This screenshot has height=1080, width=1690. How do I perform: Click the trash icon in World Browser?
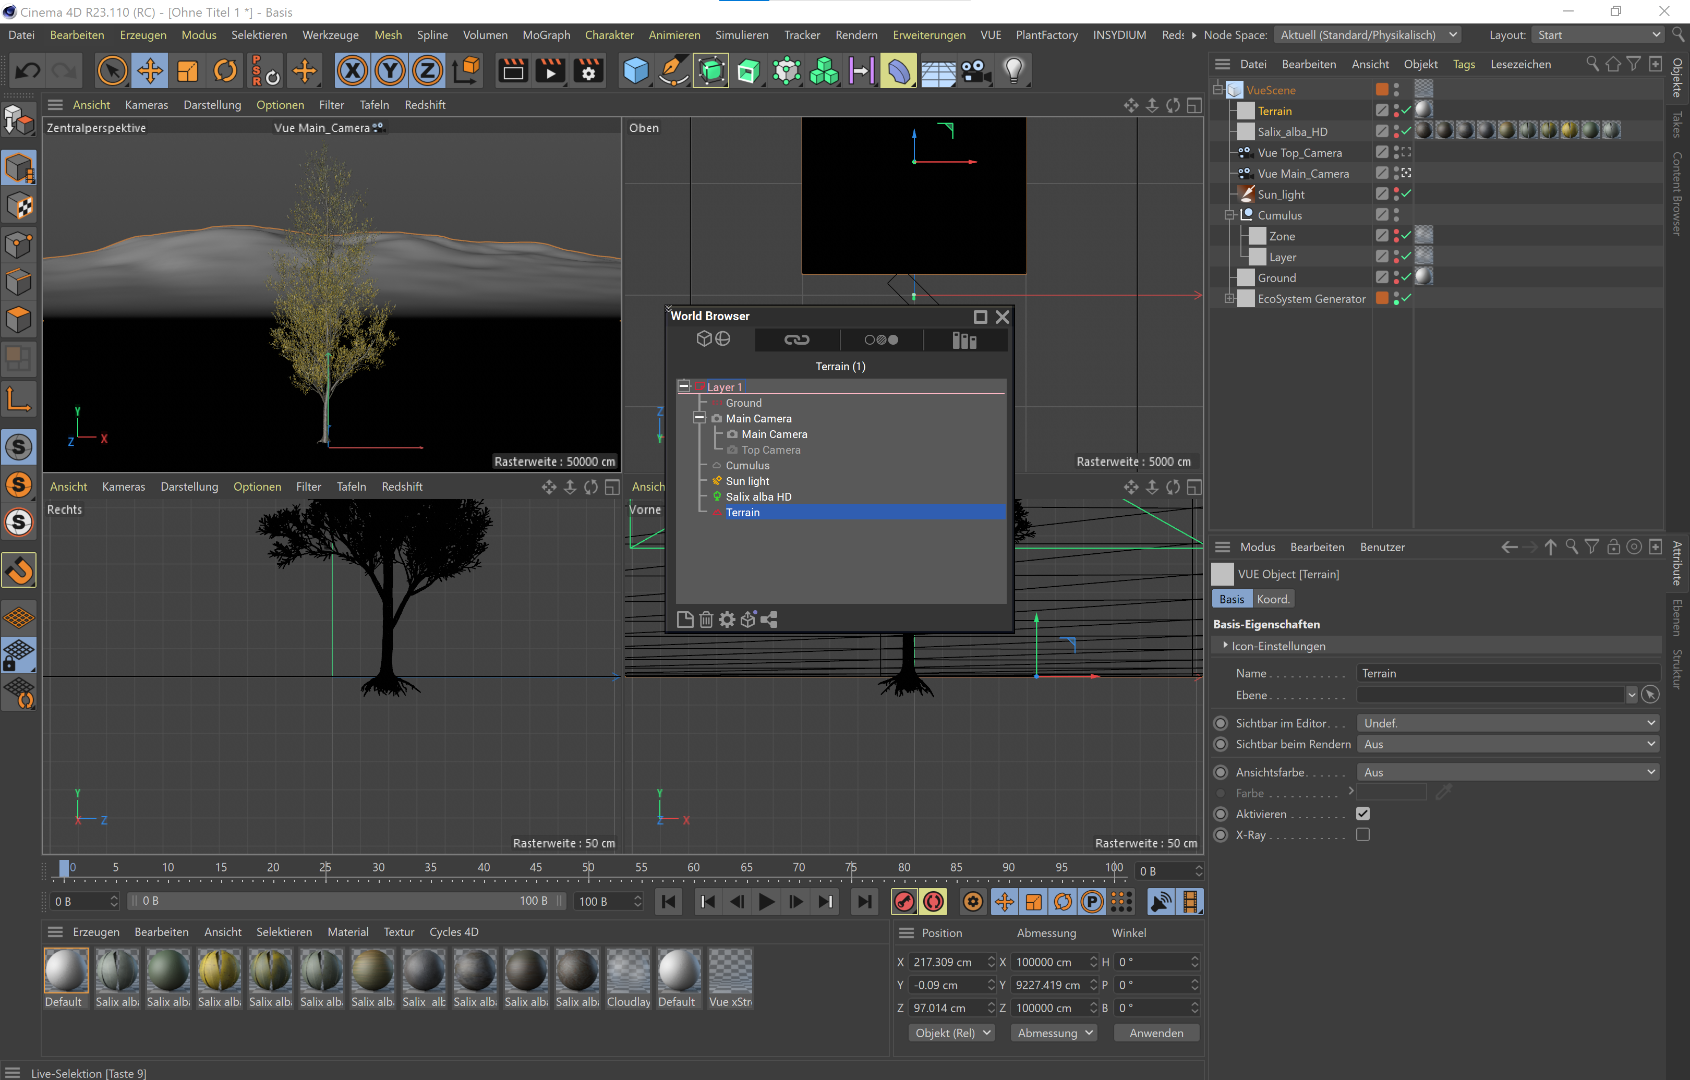click(x=706, y=620)
